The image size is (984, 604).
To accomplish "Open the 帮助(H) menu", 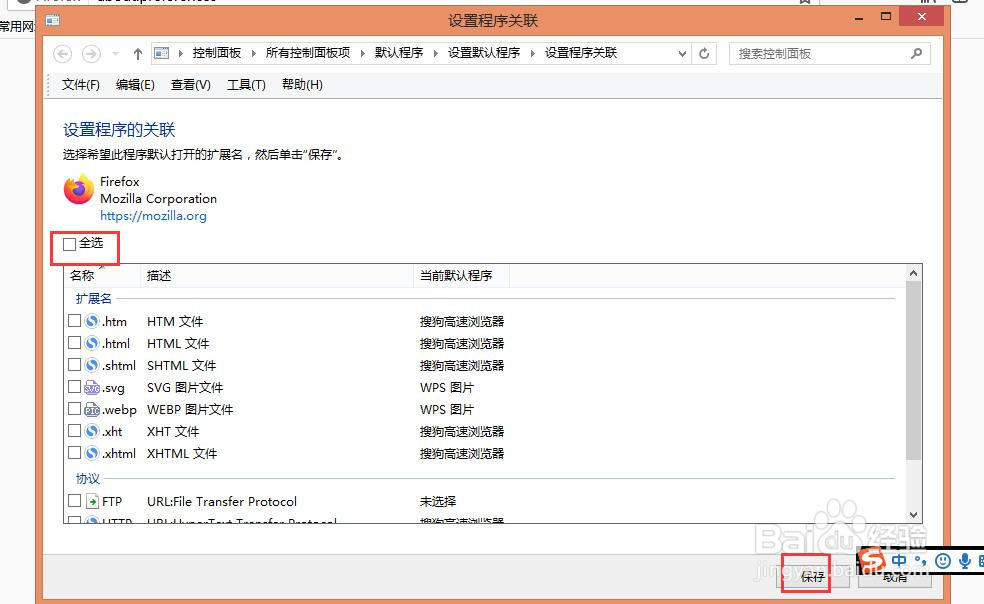I will [x=302, y=85].
